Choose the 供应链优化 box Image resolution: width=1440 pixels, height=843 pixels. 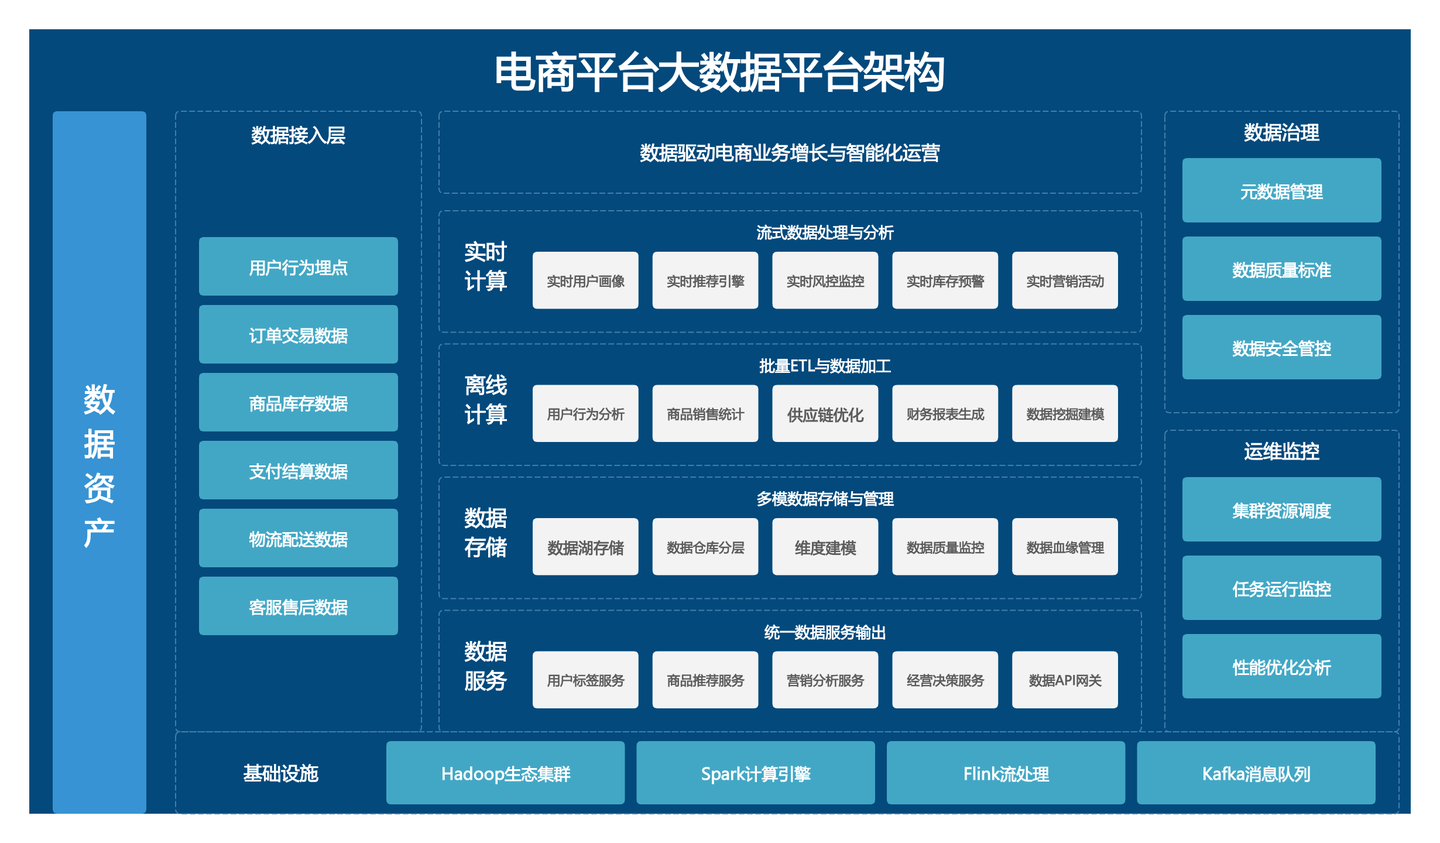tap(825, 414)
